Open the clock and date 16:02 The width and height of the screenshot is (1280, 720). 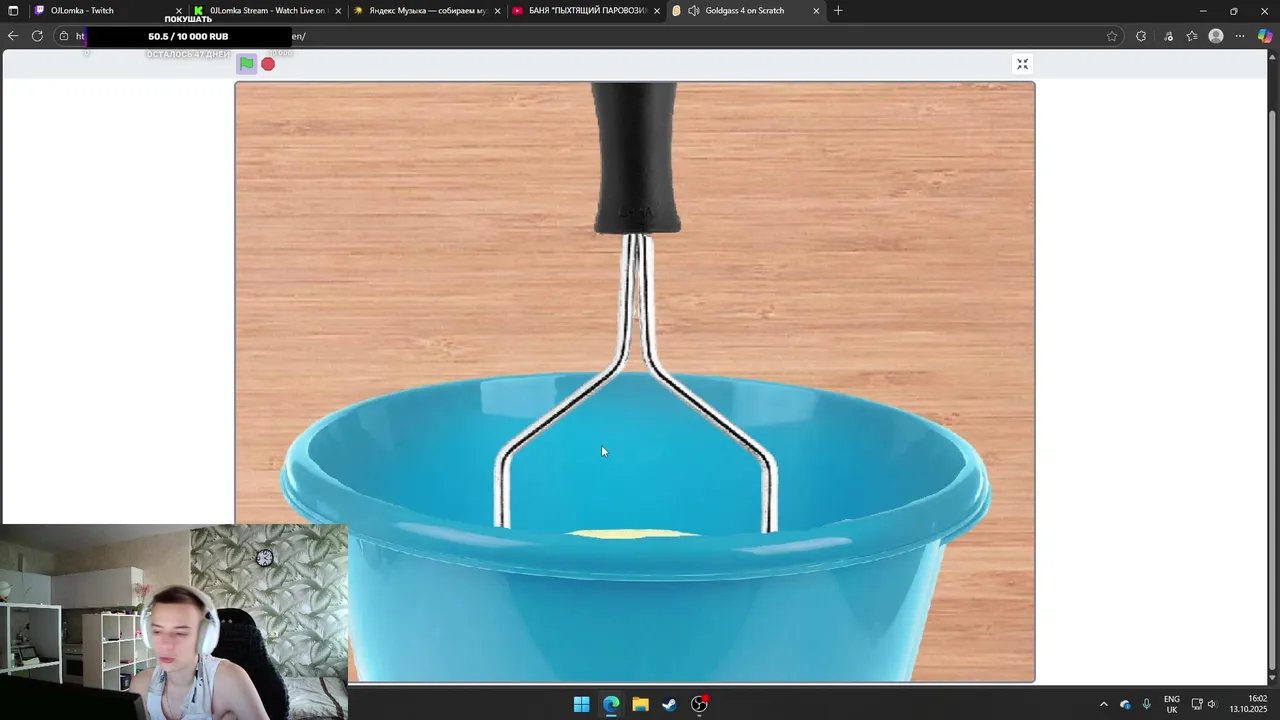point(1248,704)
